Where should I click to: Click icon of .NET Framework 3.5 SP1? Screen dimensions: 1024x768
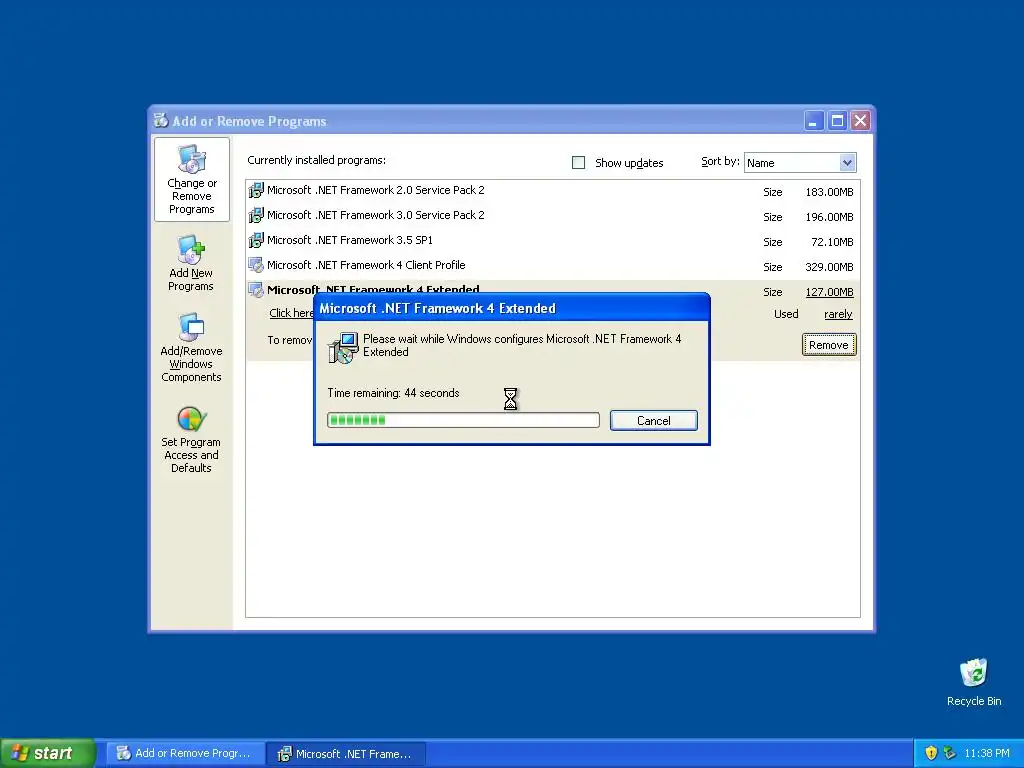coord(256,240)
